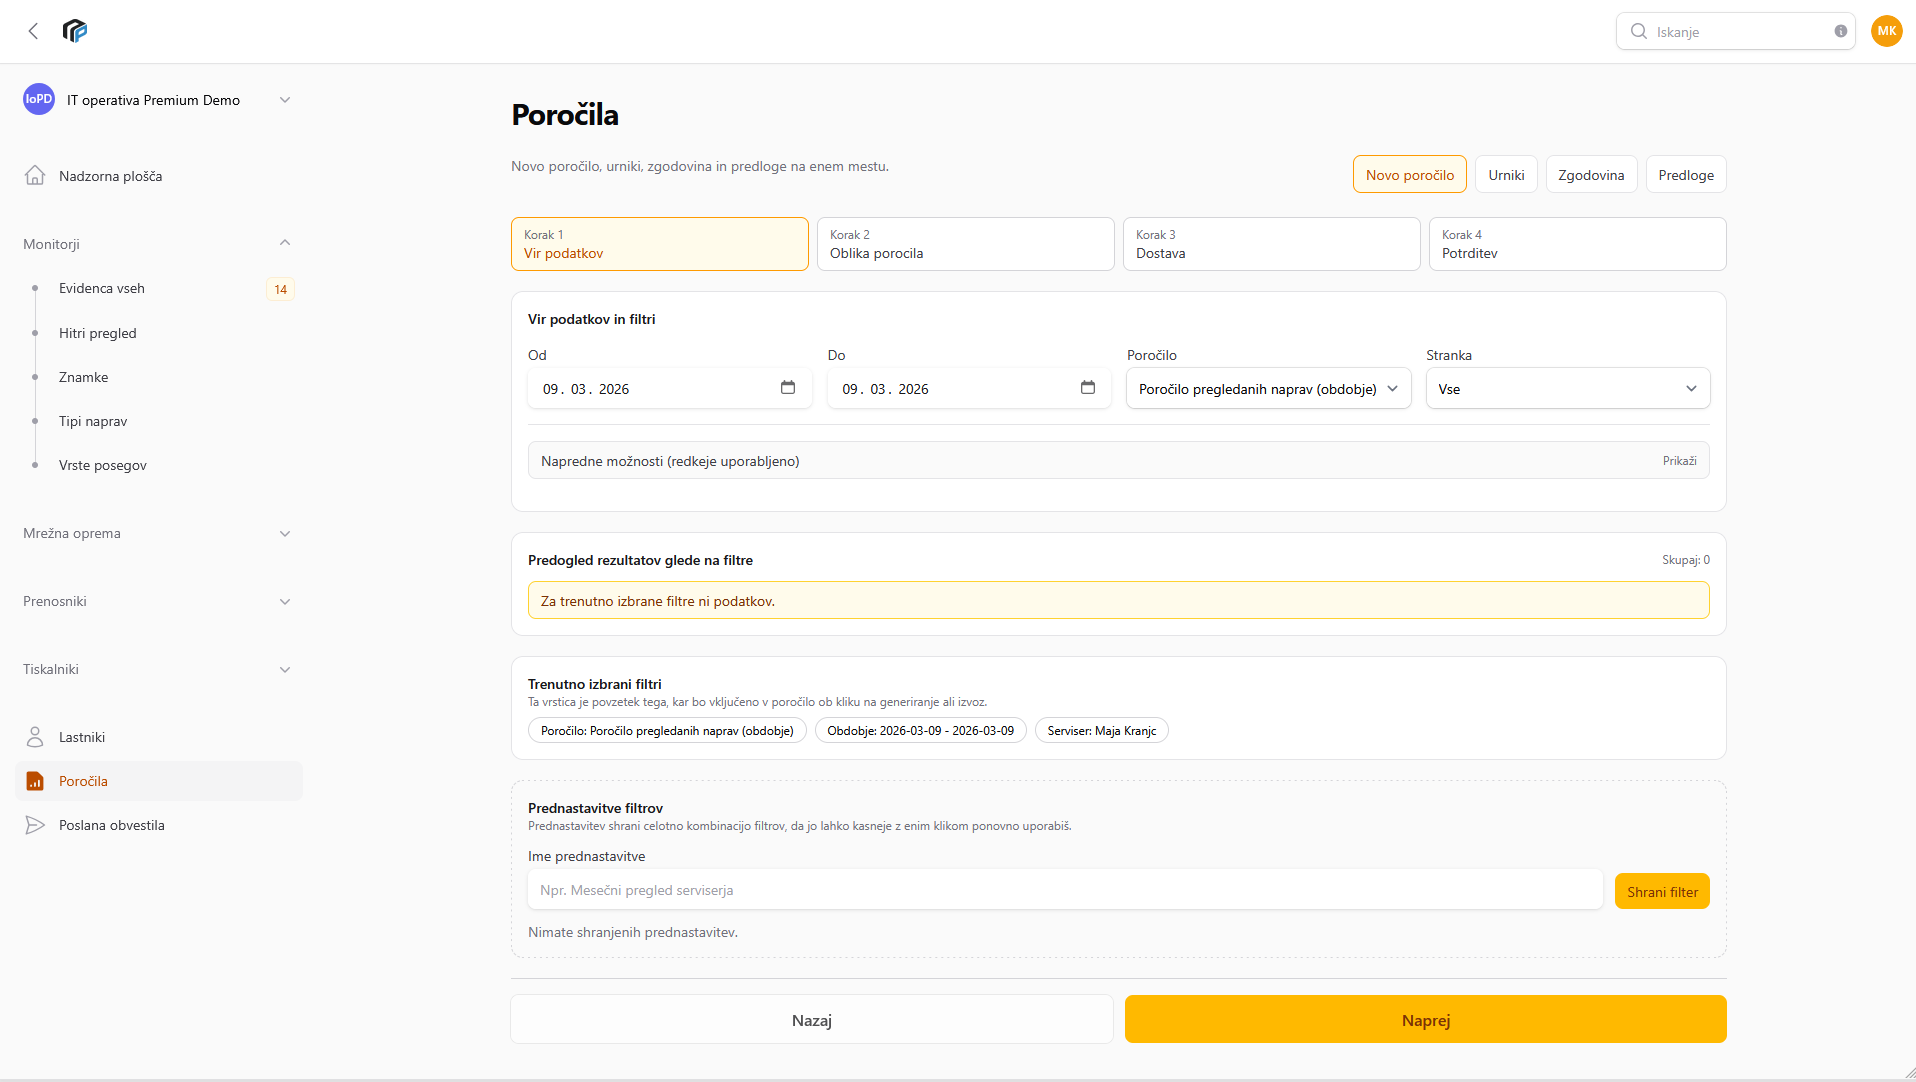The width and height of the screenshot is (1916, 1082).
Task: Select the Korak 2 Oblika porocila step
Action: (x=964, y=244)
